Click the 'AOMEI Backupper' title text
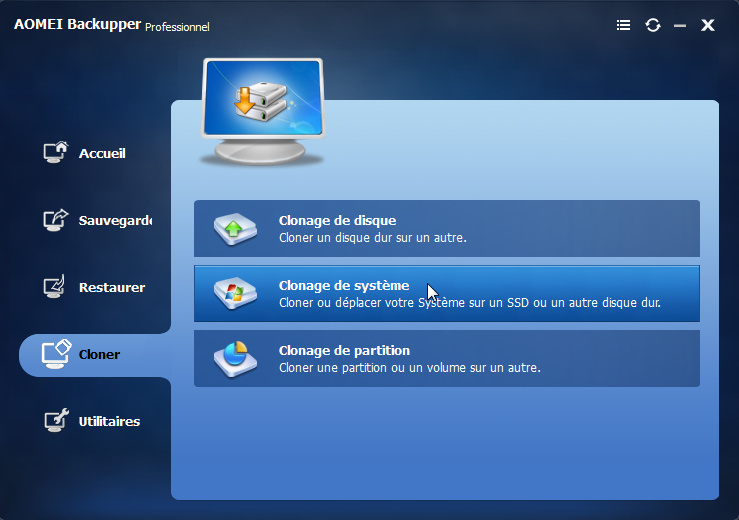Image resolution: width=739 pixels, height=520 pixels. pyautogui.click(x=77, y=24)
